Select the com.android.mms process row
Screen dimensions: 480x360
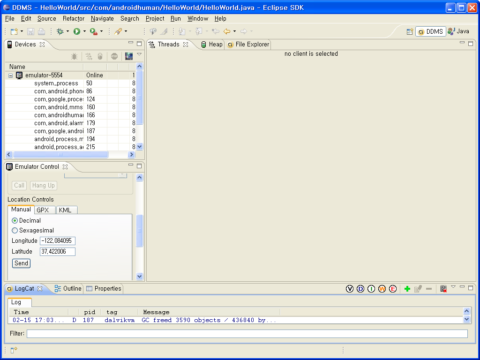[x=70, y=107]
